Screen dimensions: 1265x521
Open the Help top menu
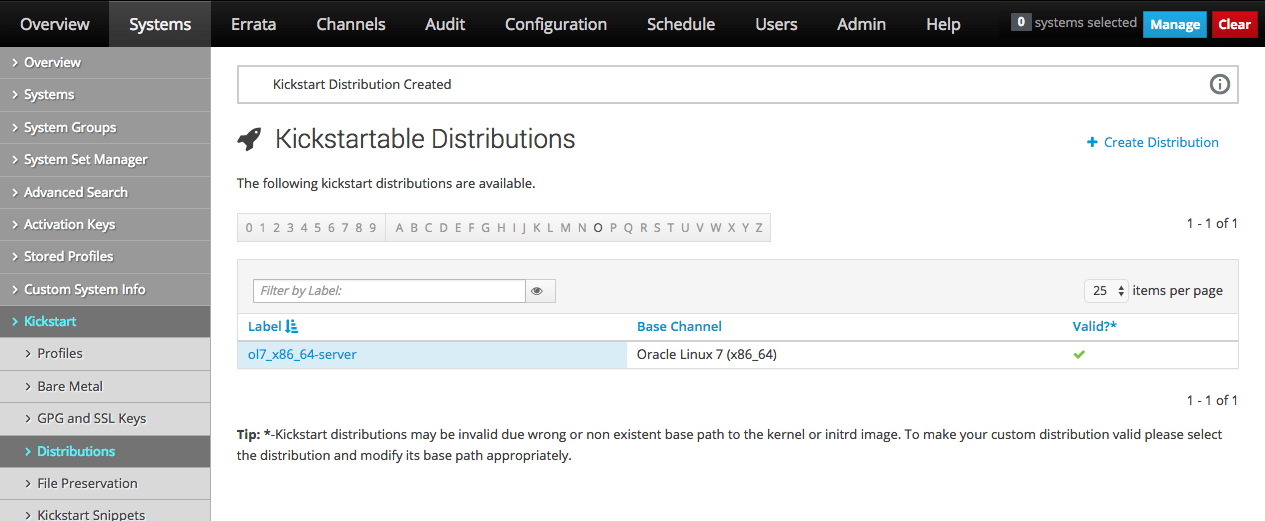(x=943, y=24)
